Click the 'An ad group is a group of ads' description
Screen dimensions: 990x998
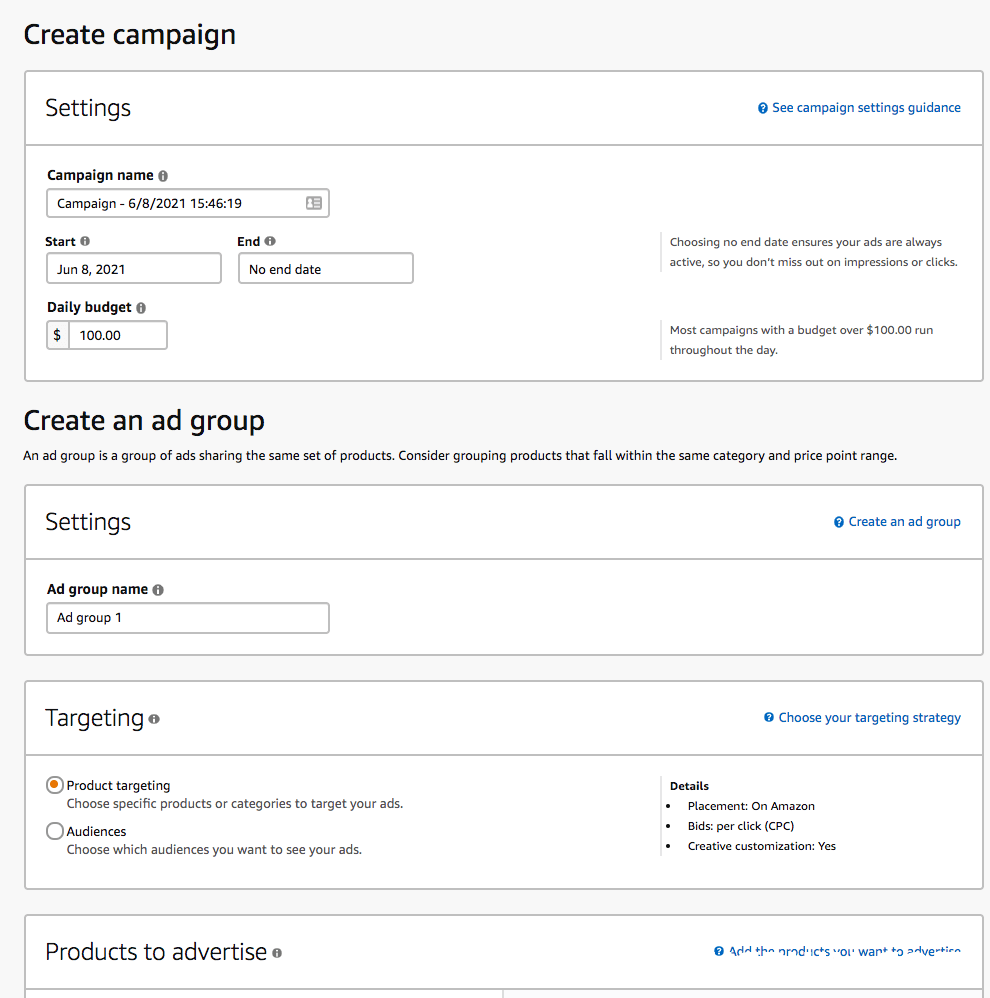(x=460, y=456)
